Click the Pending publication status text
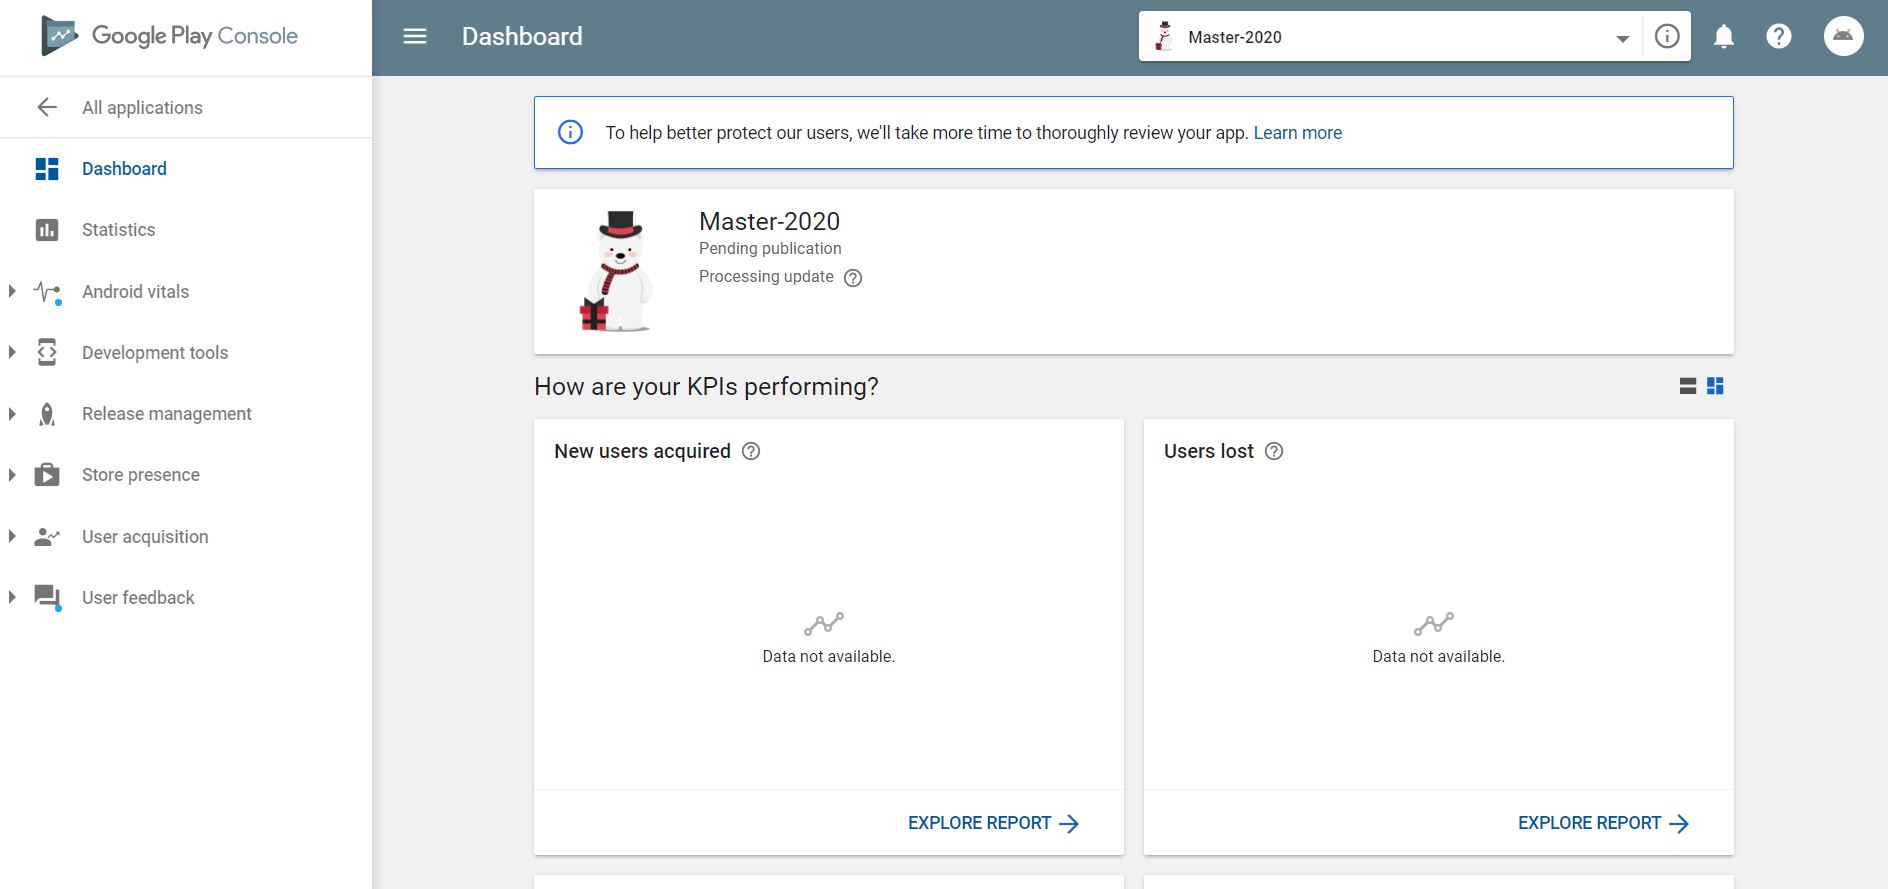The image size is (1888, 889). 770,248
